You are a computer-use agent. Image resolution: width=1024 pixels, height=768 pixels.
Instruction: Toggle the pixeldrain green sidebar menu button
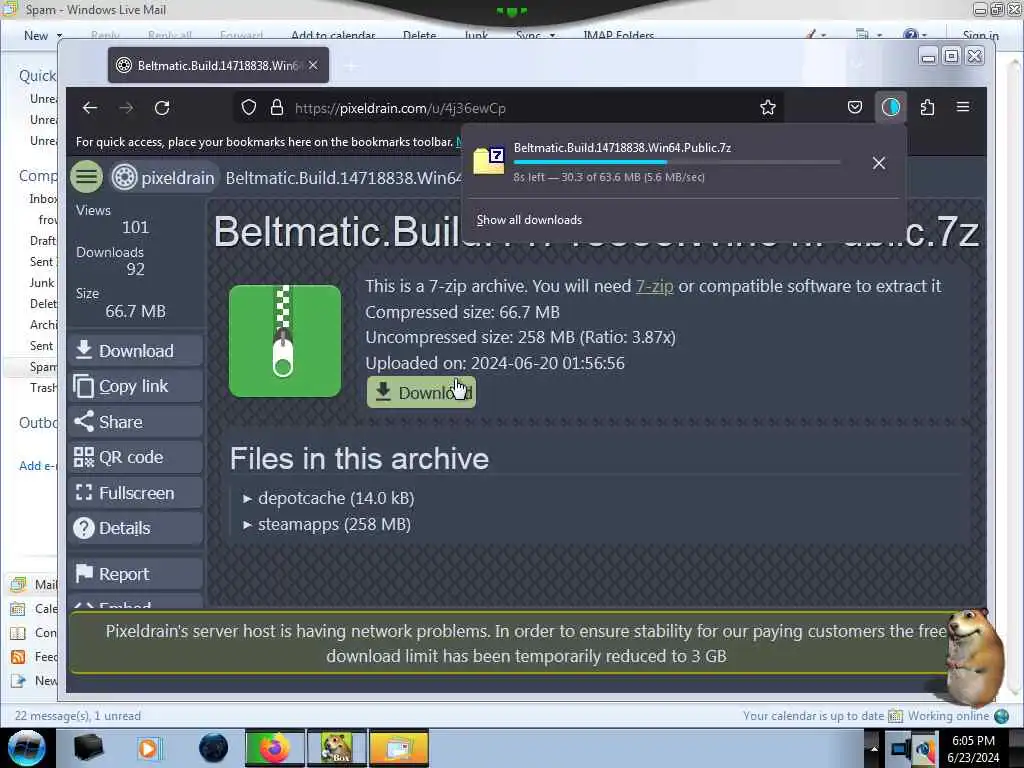click(x=86, y=177)
